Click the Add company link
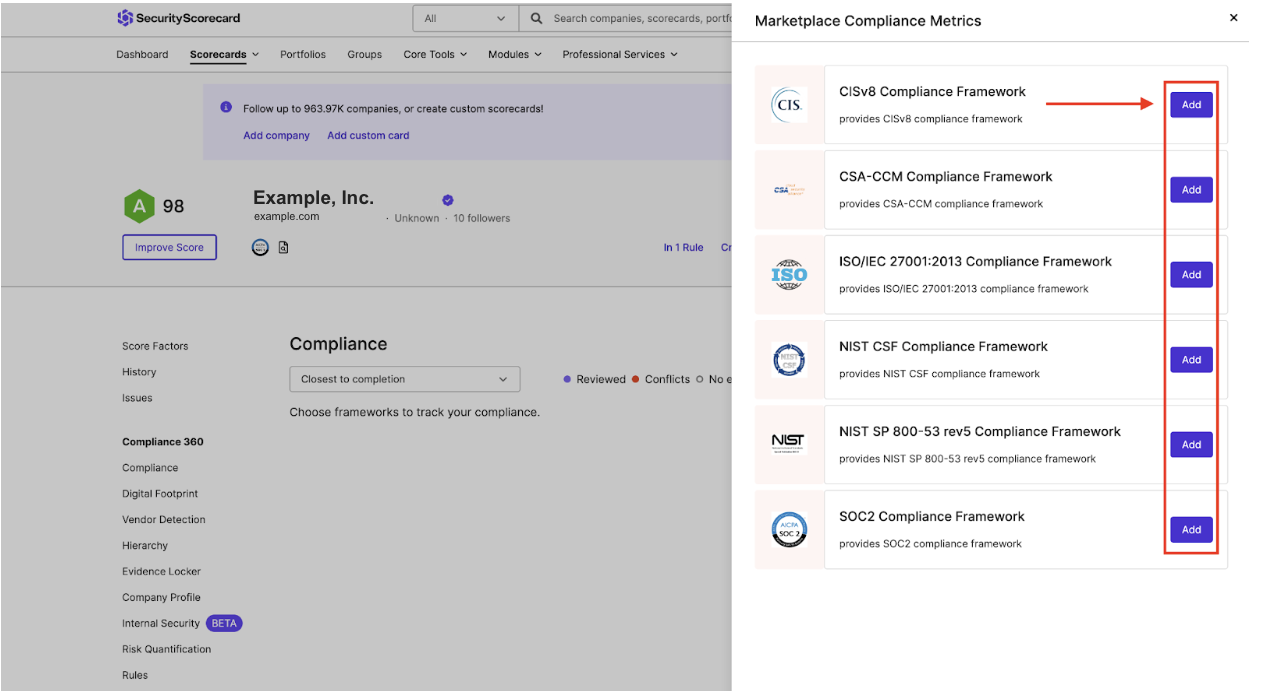Viewport: 1264px width, 696px height. click(x=277, y=136)
